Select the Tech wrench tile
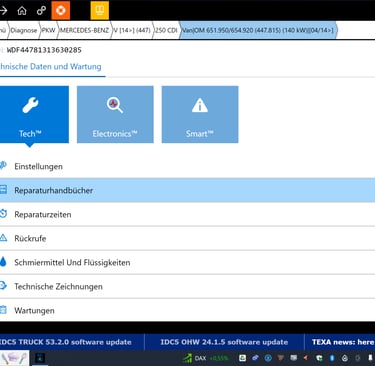375x366 pixels. tap(34, 114)
